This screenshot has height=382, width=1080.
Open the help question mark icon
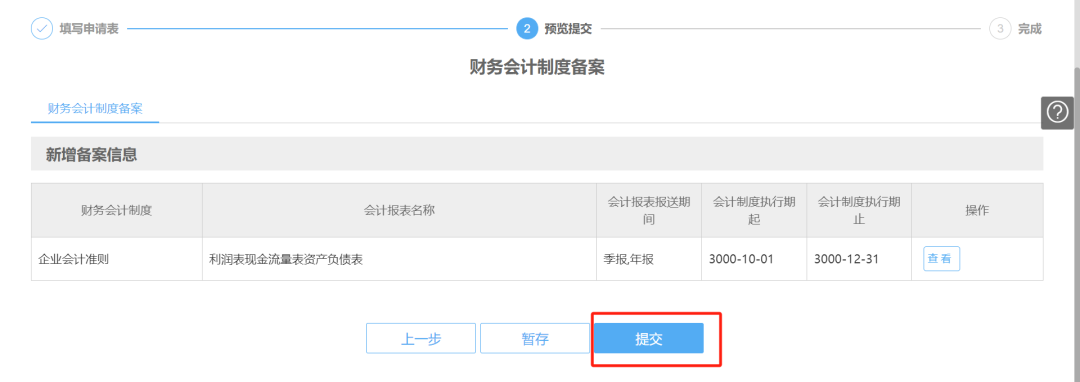coord(1057,112)
